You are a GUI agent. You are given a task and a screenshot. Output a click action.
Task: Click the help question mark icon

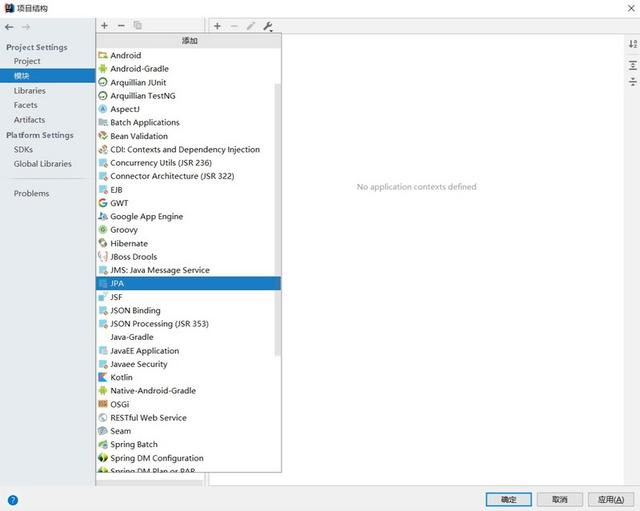[12, 499]
